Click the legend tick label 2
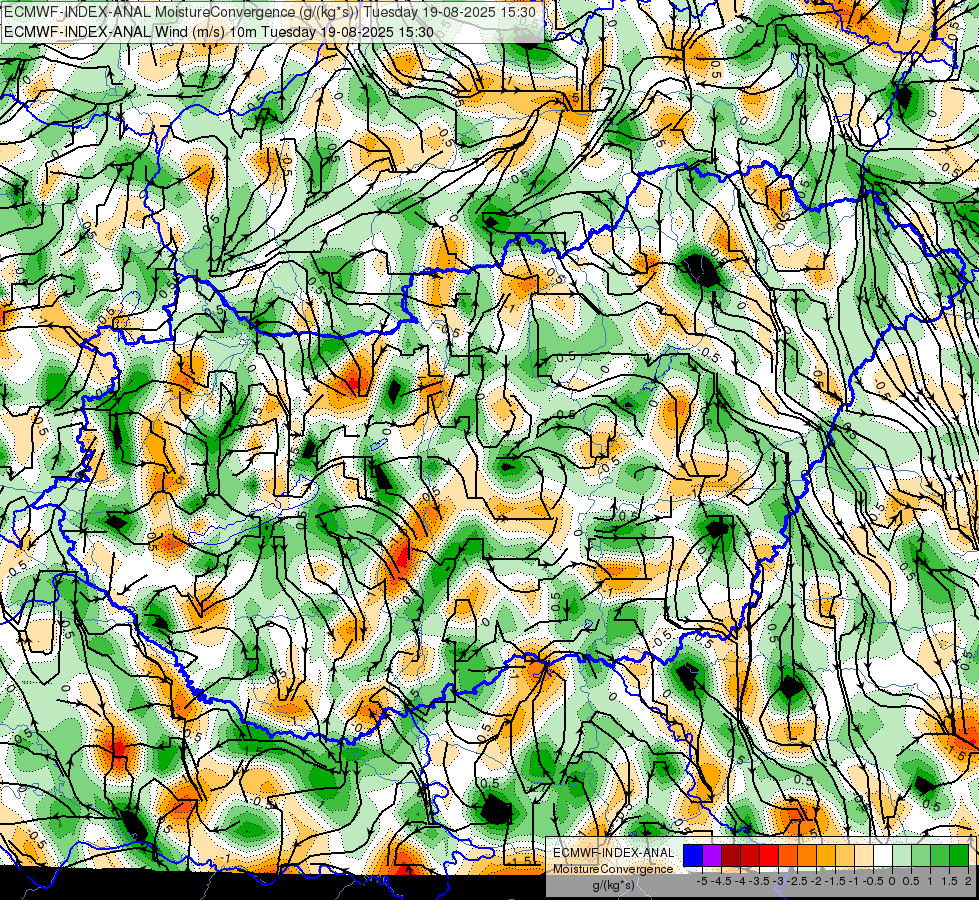 pos(968,881)
